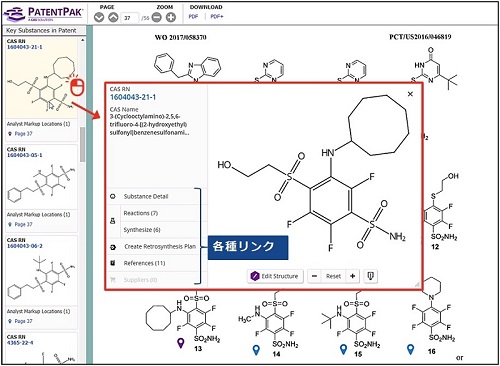This screenshot has width=500, height=366.
Task: Open Reactions (7) link
Action: 140,213
